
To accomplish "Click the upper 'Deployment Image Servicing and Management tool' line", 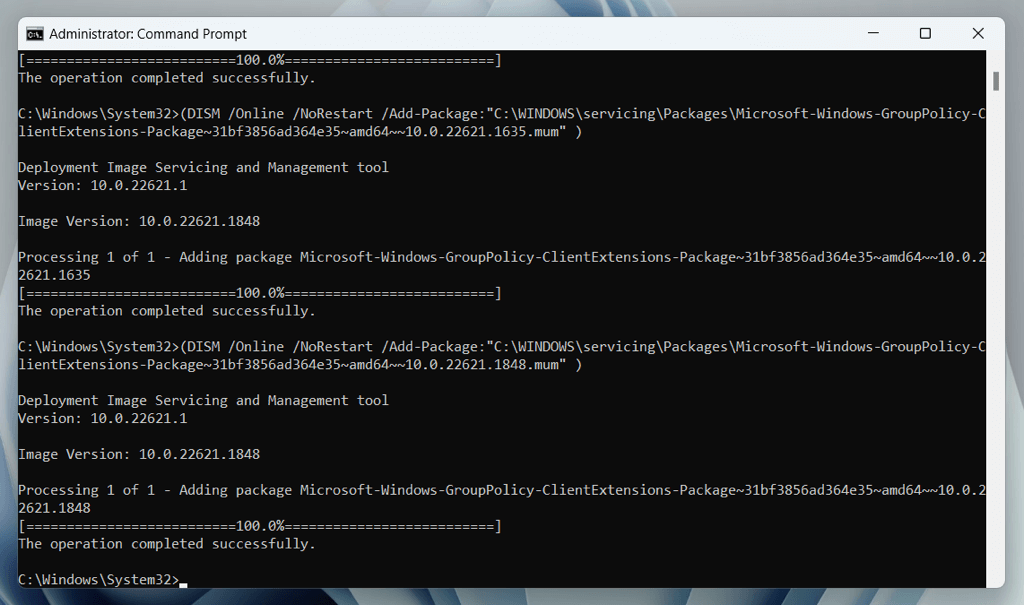I will pos(203,167).
